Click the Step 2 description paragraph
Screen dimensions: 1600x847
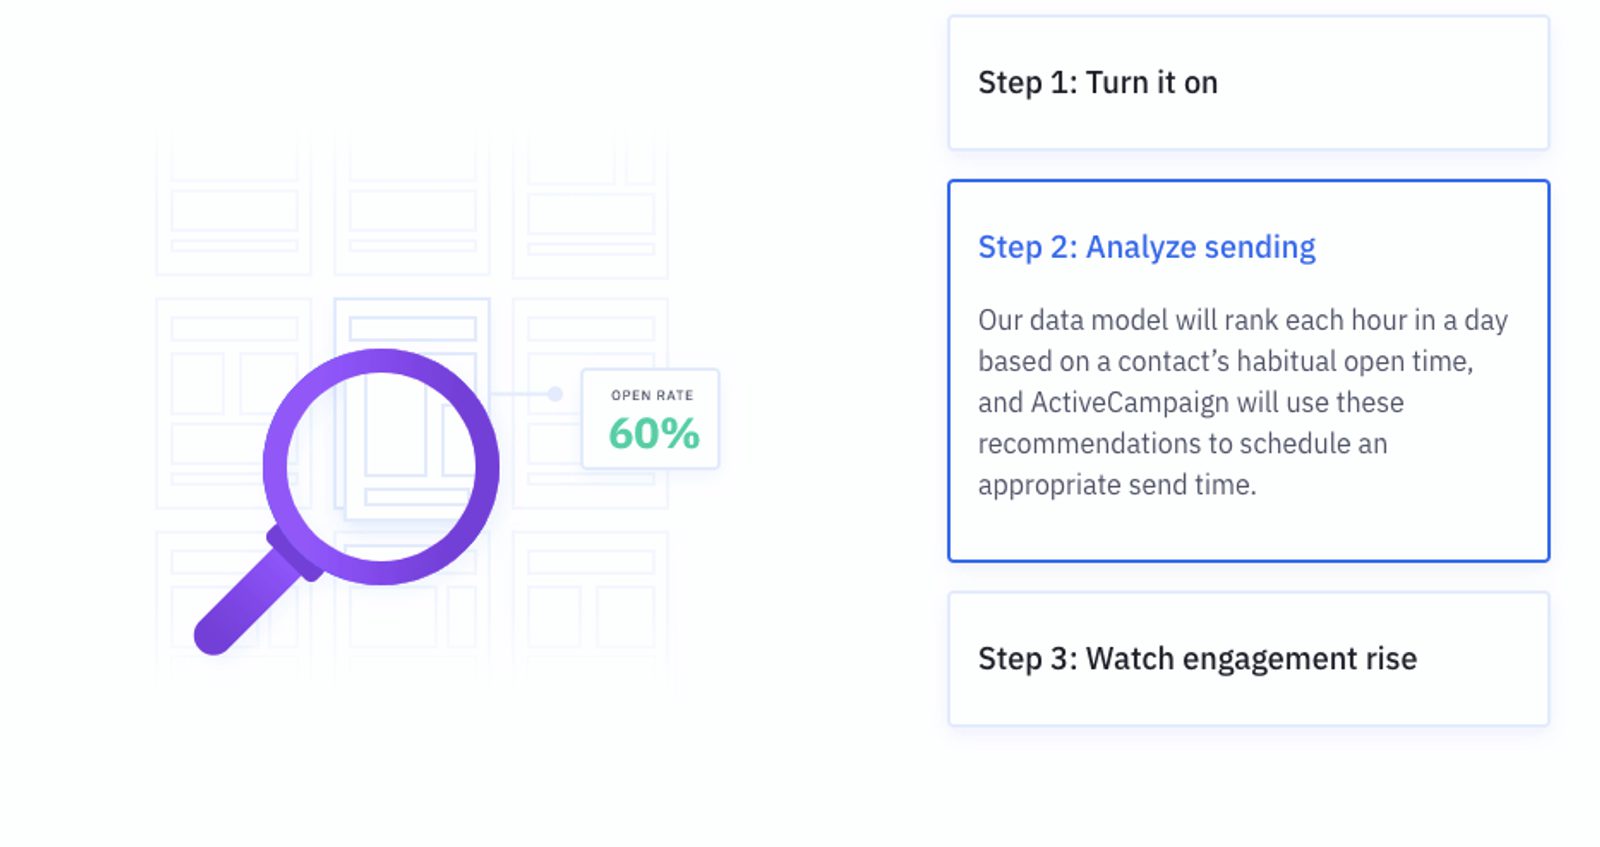1242,402
